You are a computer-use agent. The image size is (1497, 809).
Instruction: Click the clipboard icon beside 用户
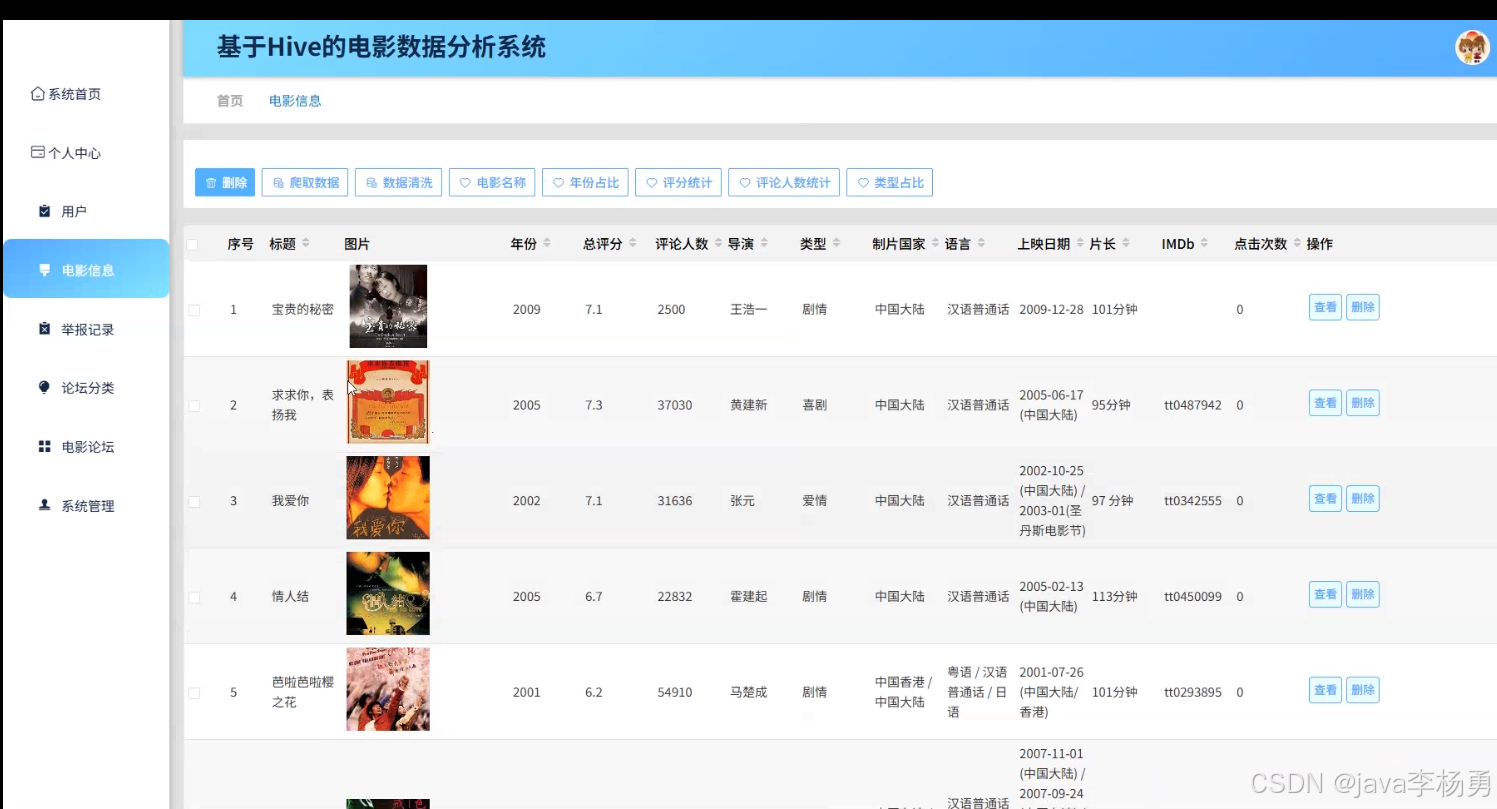pos(44,211)
